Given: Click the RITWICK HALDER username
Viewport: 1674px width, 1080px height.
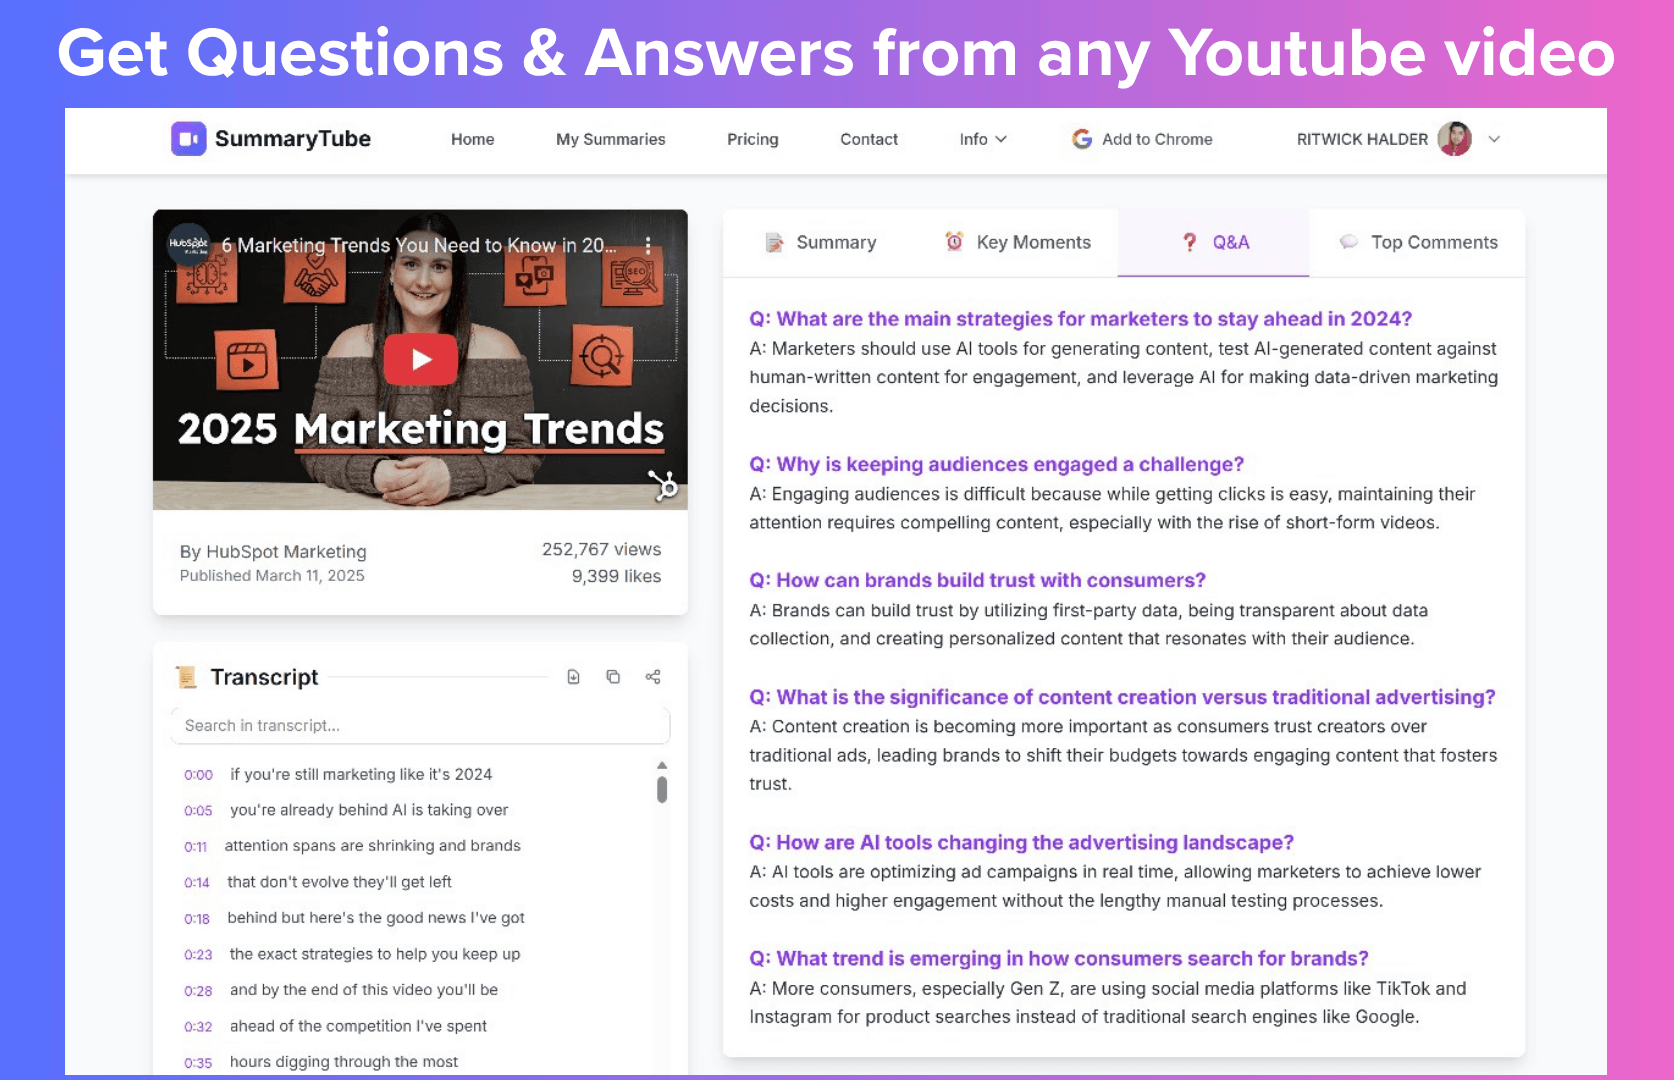Looking at the screenshot, I should coord(1362,139).
